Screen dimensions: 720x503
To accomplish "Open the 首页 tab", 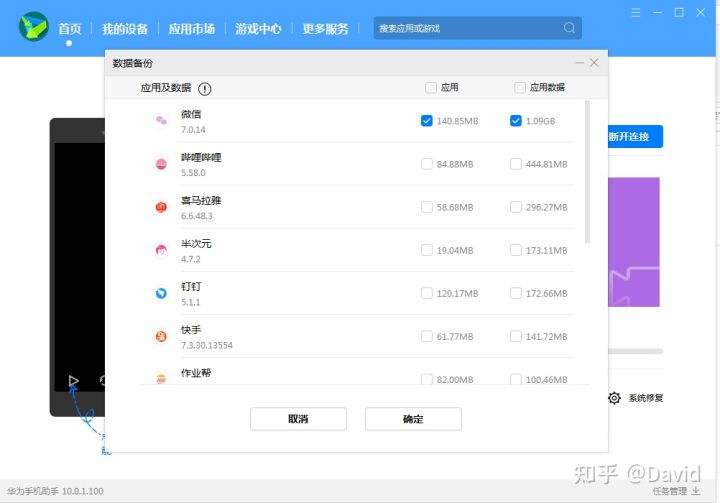I will click(x=70, y=29).
